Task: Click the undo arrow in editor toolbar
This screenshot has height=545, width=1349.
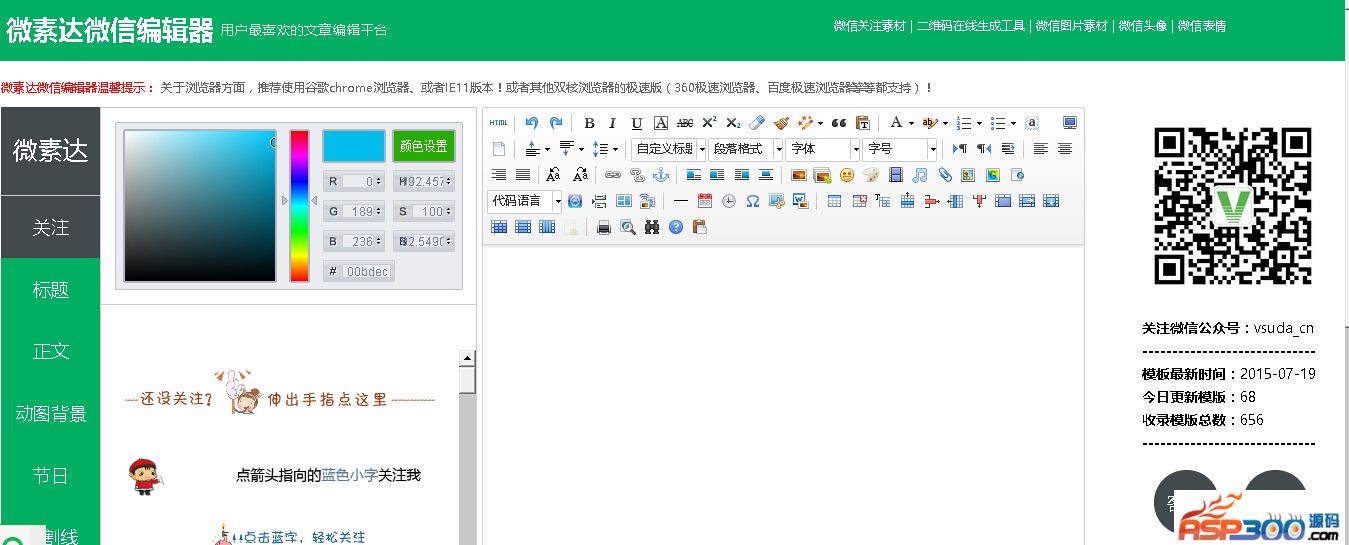Action: pyautogui.click(x=531, y=123)
